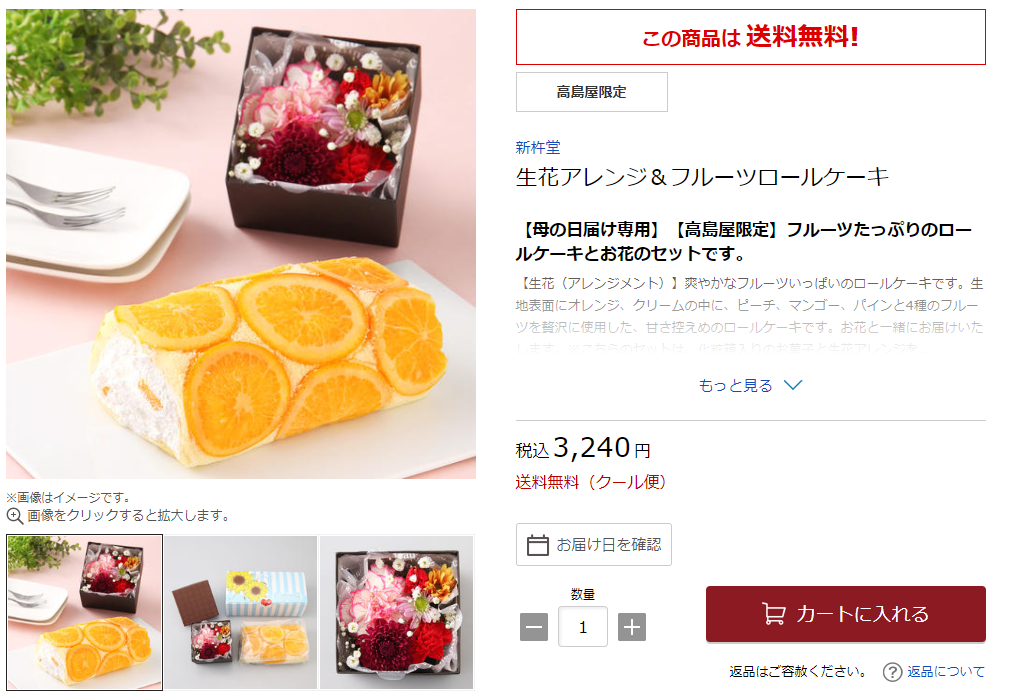Select the packaging box set thumbnail
This screenshot has height=700, width=1028.
point(241,612)
